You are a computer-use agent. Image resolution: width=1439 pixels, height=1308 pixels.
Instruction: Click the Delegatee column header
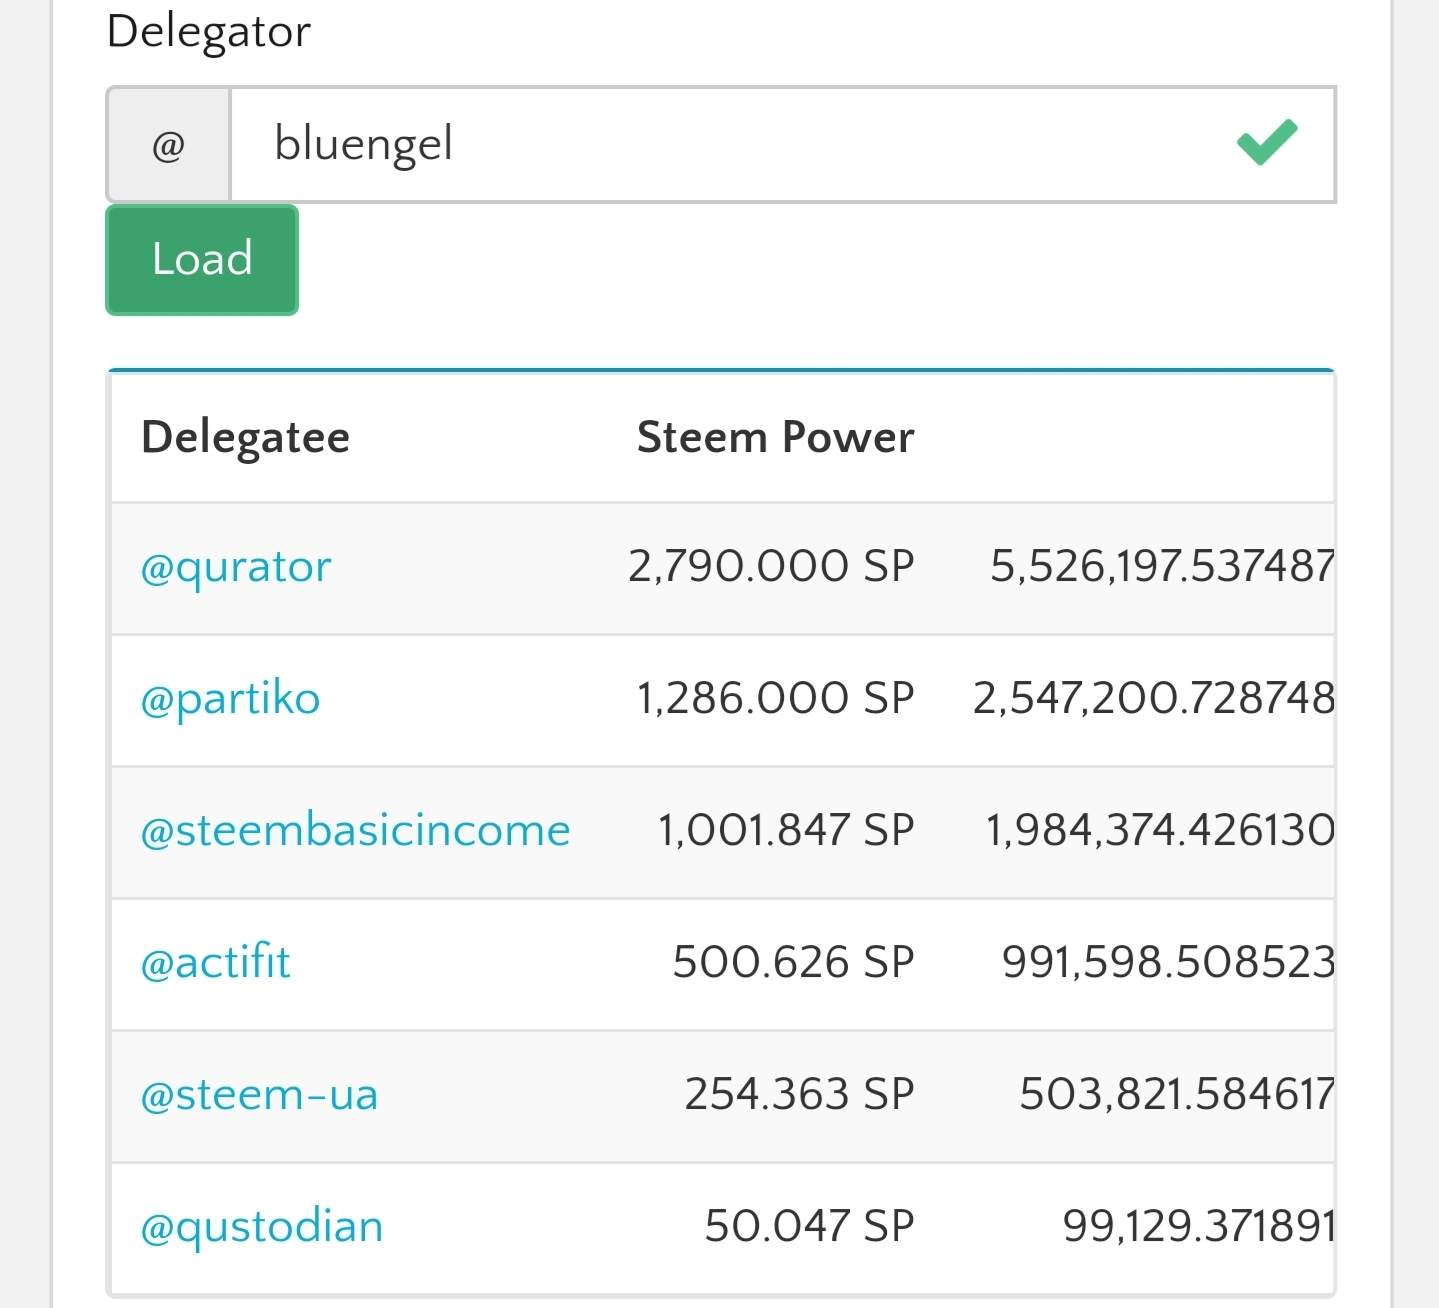(x=246, y=437)
